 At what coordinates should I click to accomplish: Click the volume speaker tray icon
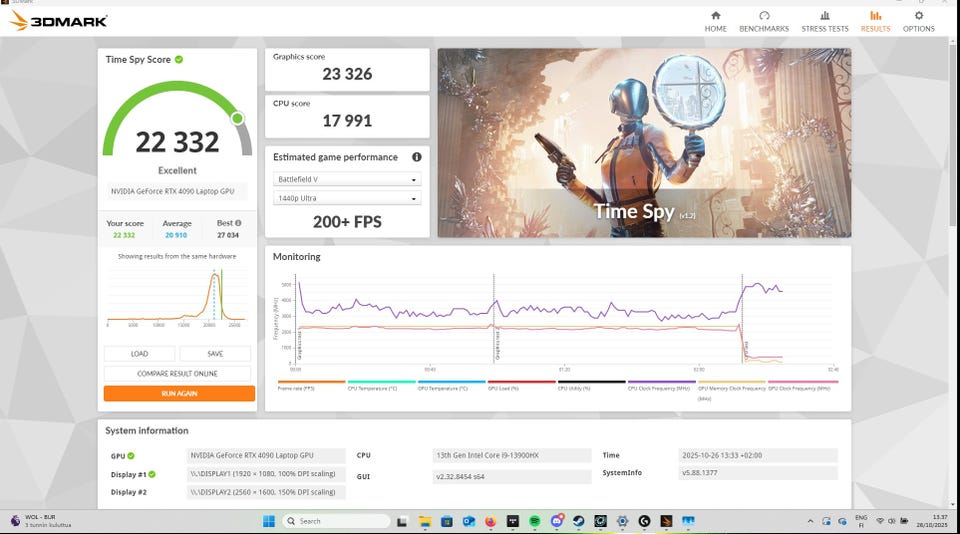click(891, 521)
